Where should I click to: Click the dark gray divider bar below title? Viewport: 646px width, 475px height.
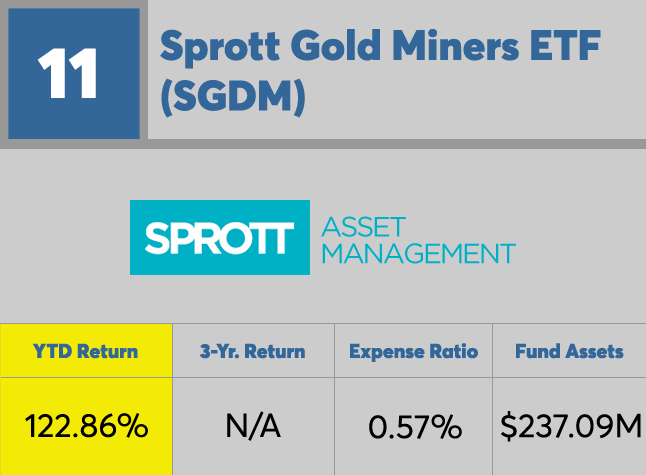click(x=400, y=143)
